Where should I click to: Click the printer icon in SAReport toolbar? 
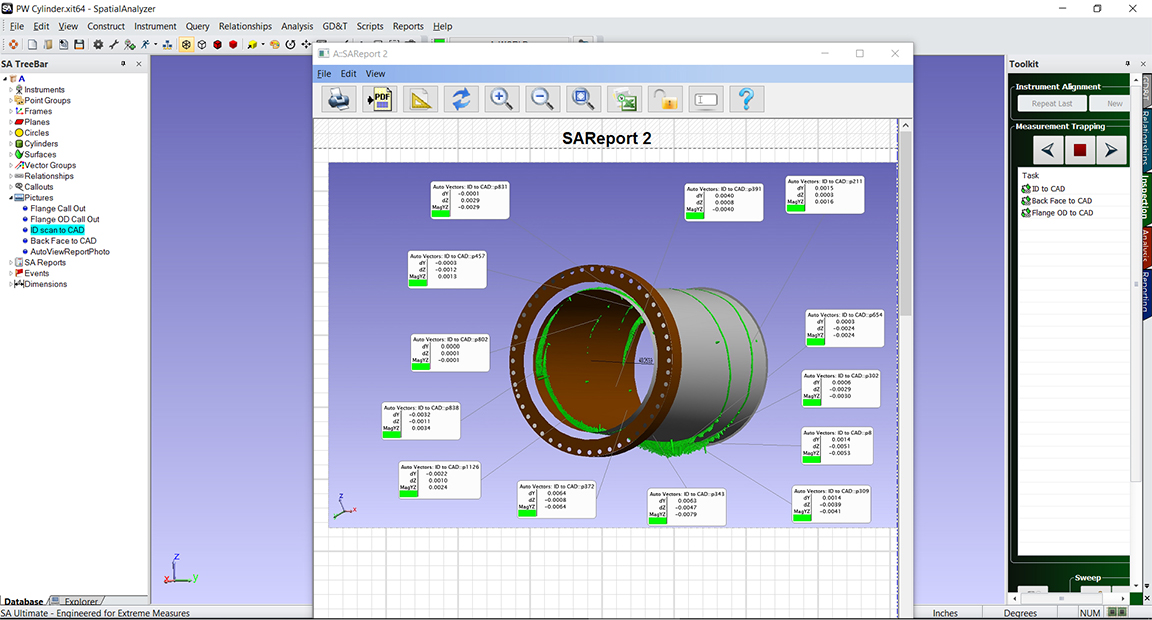(339, 99)
